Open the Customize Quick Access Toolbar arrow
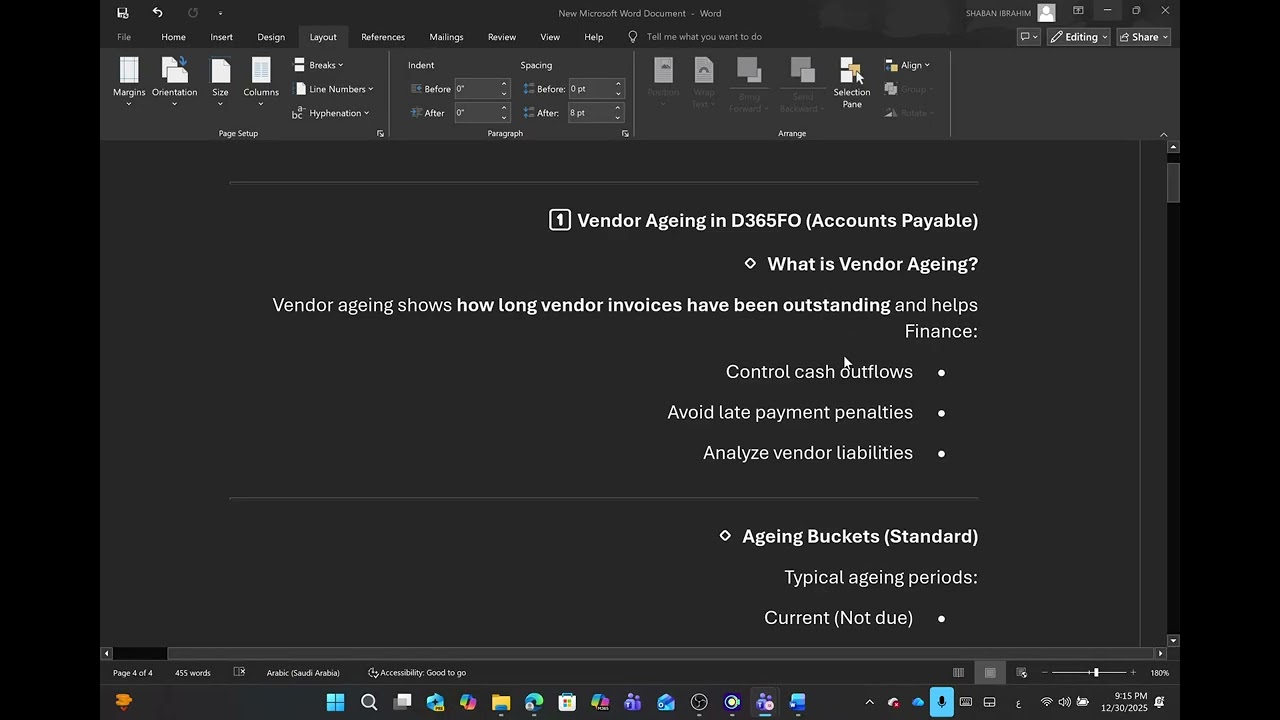Viewport: 1280px width, 720px height. click(x=220, y=13)
